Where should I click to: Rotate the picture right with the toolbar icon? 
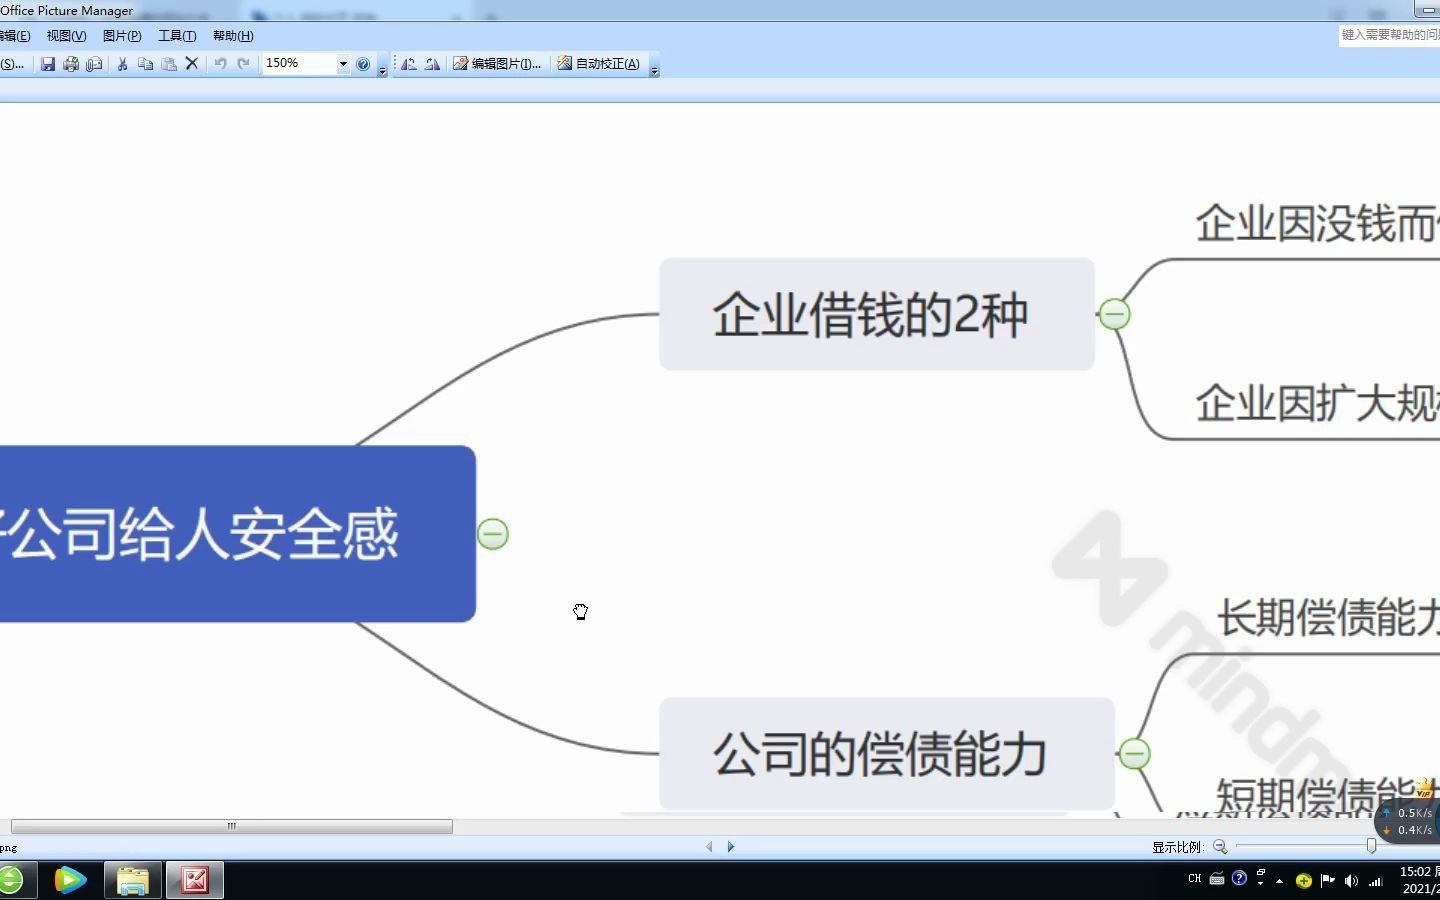pos(432,64)
